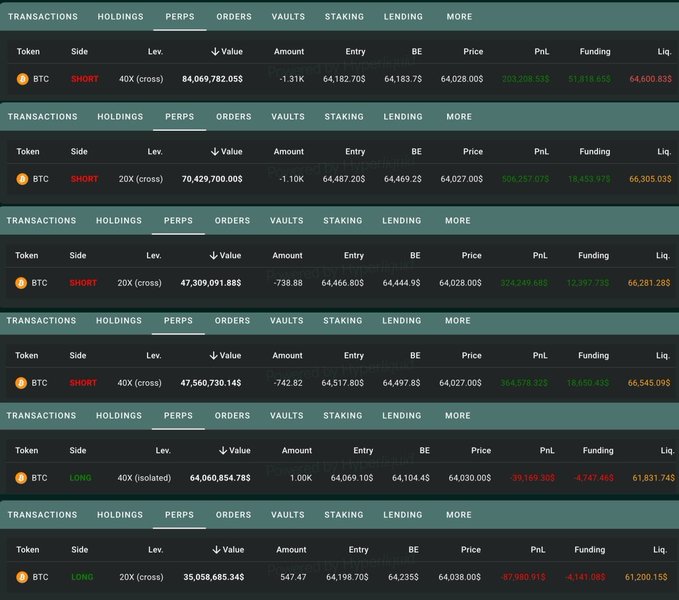
Task: Open HOLDINGS tab in the 35,058,685.34$ position panel
Action: [120, 515]
